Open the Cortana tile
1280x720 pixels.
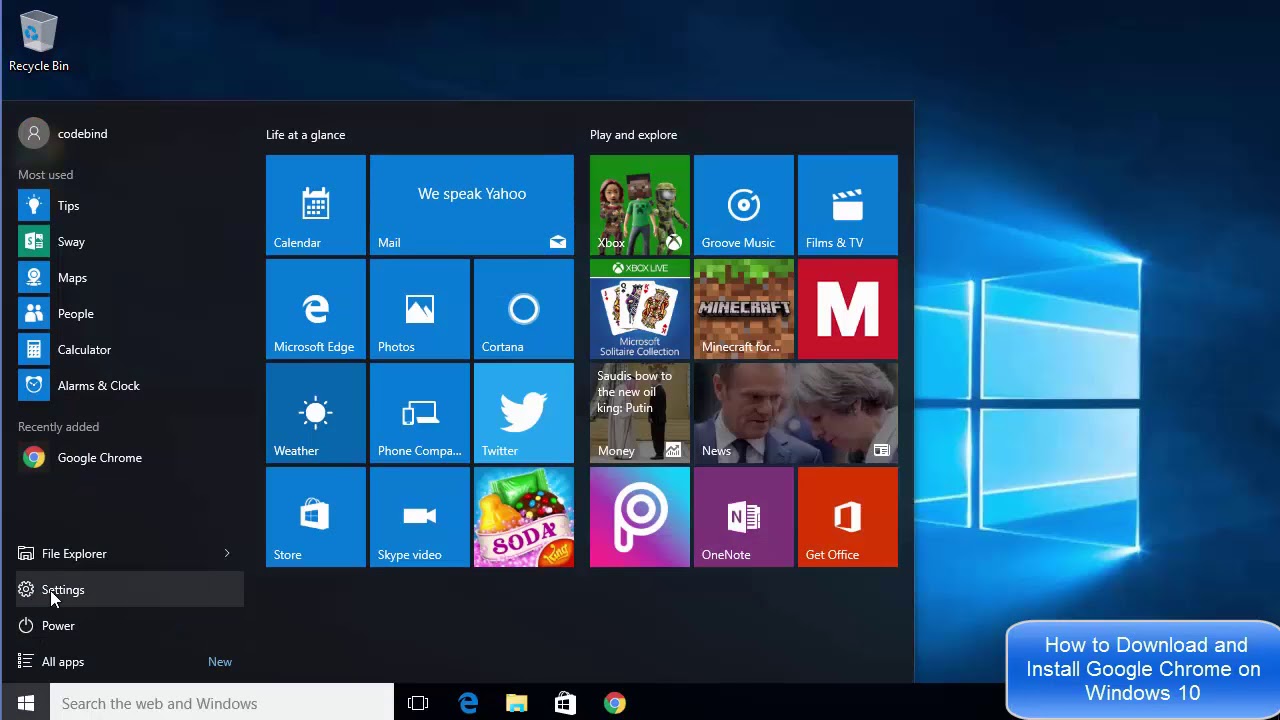[524, 309]
